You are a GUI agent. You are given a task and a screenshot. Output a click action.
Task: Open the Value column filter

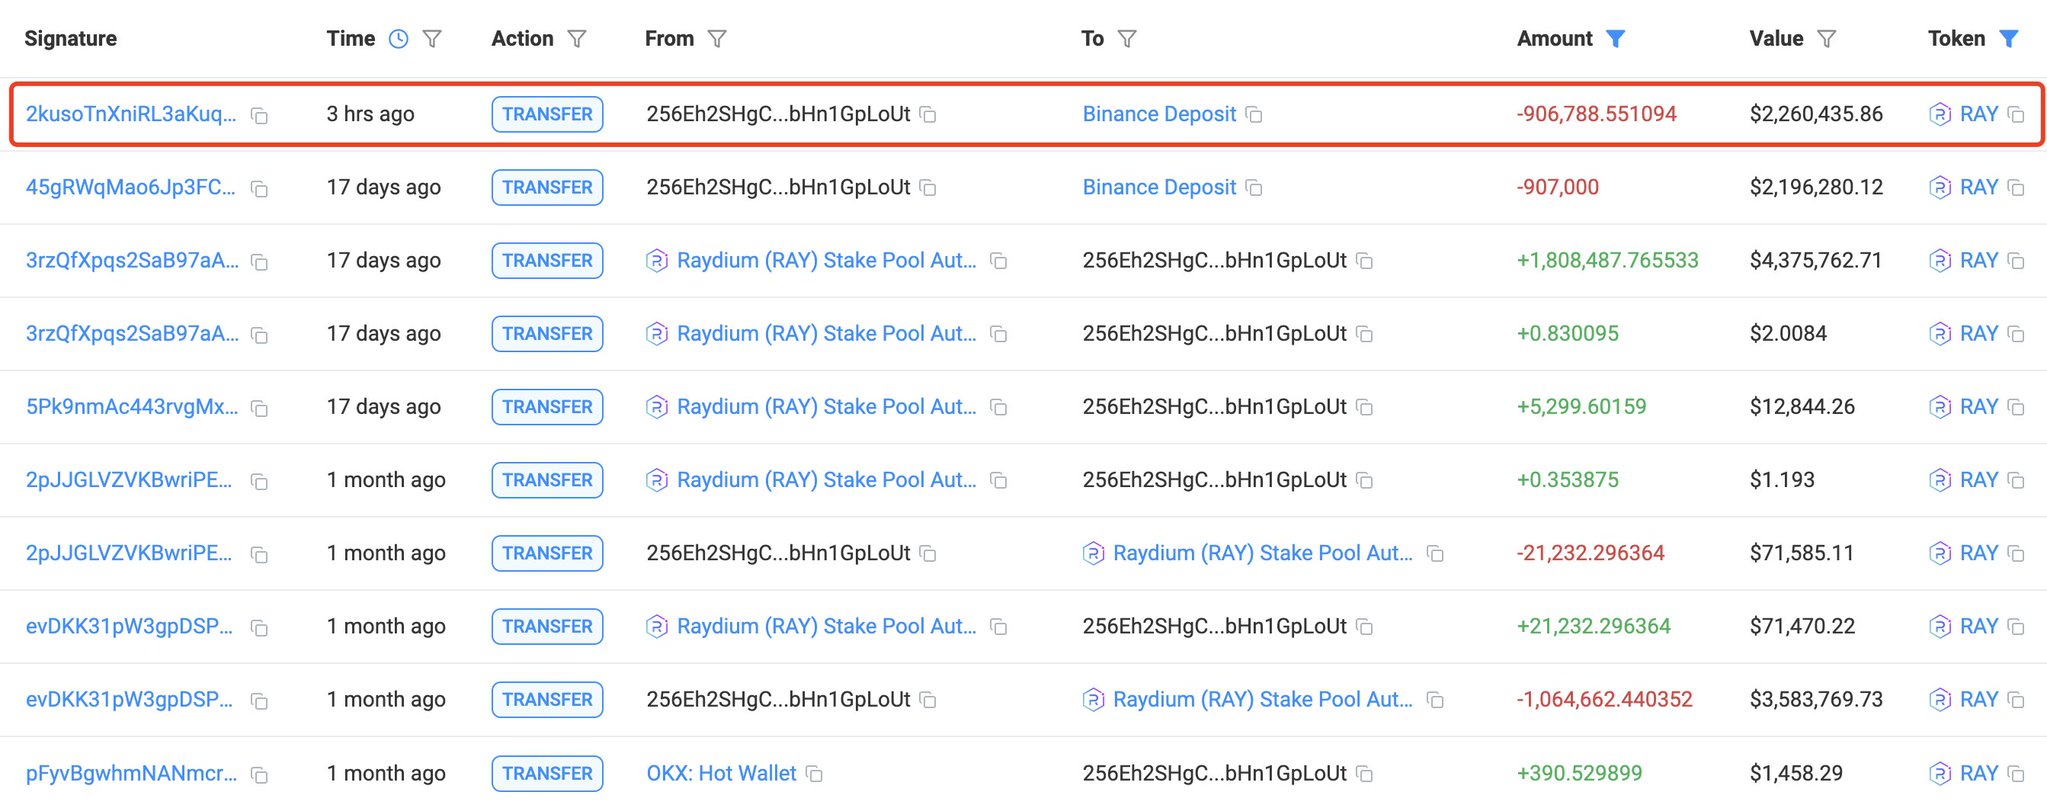click(1827, 39)
